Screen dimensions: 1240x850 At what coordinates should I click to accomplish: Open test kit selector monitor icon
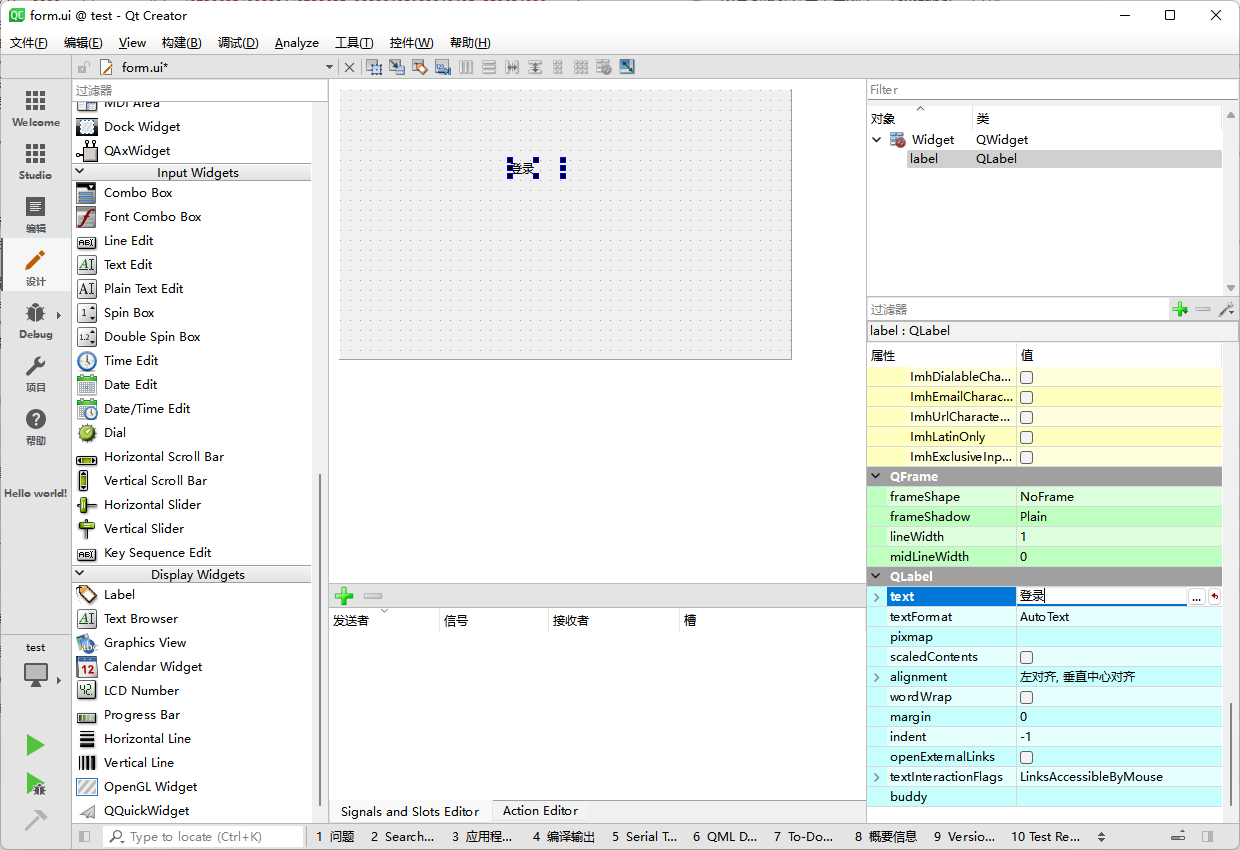click(x=36, y=675)
